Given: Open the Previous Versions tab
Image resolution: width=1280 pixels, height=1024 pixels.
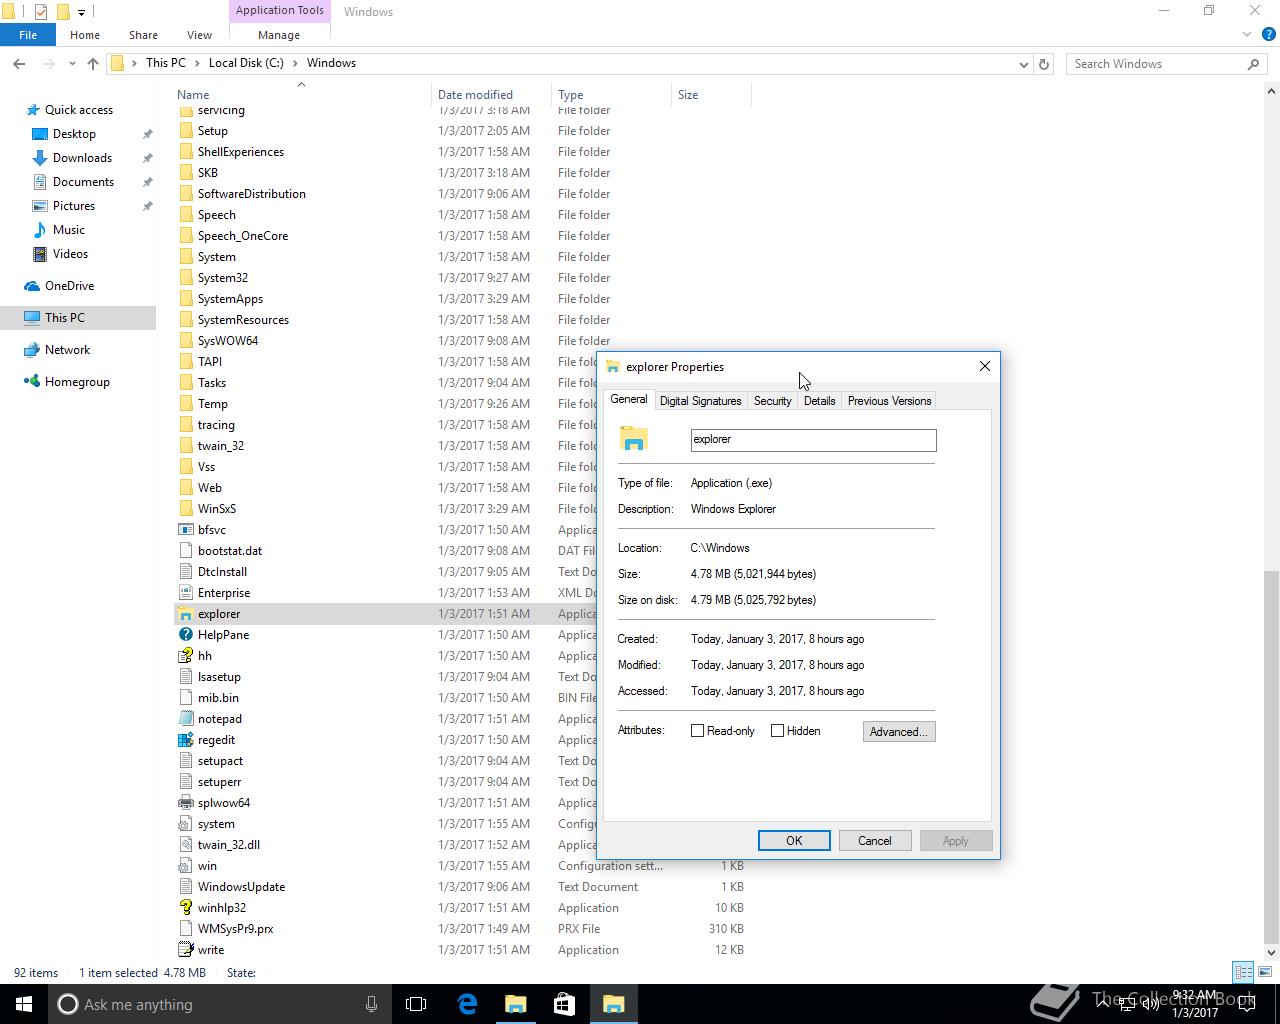Looking at the screenshot, I should click(890, 401).
